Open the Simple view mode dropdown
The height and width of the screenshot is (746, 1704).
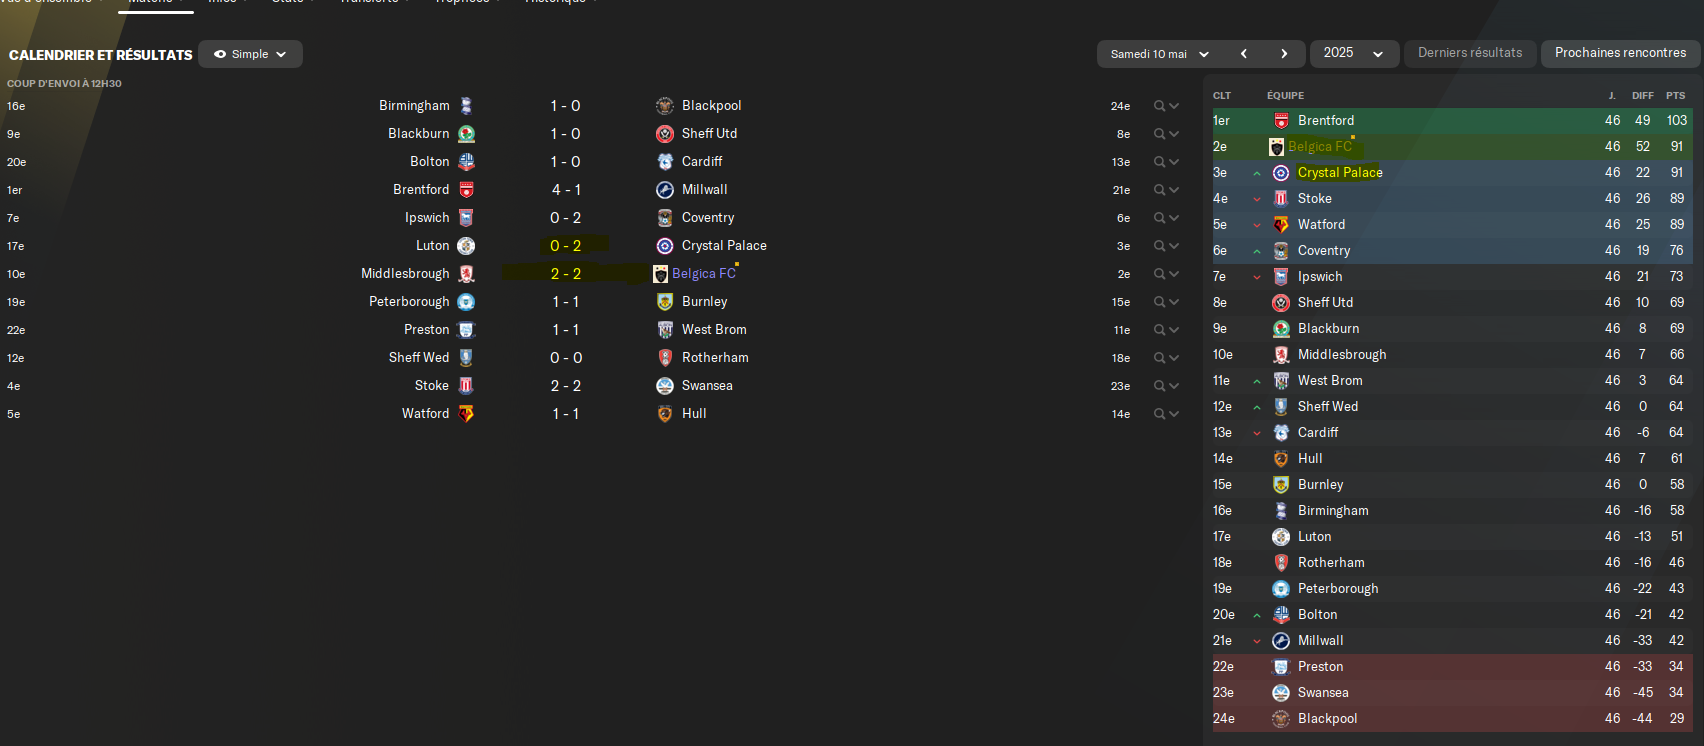(250, 54)
